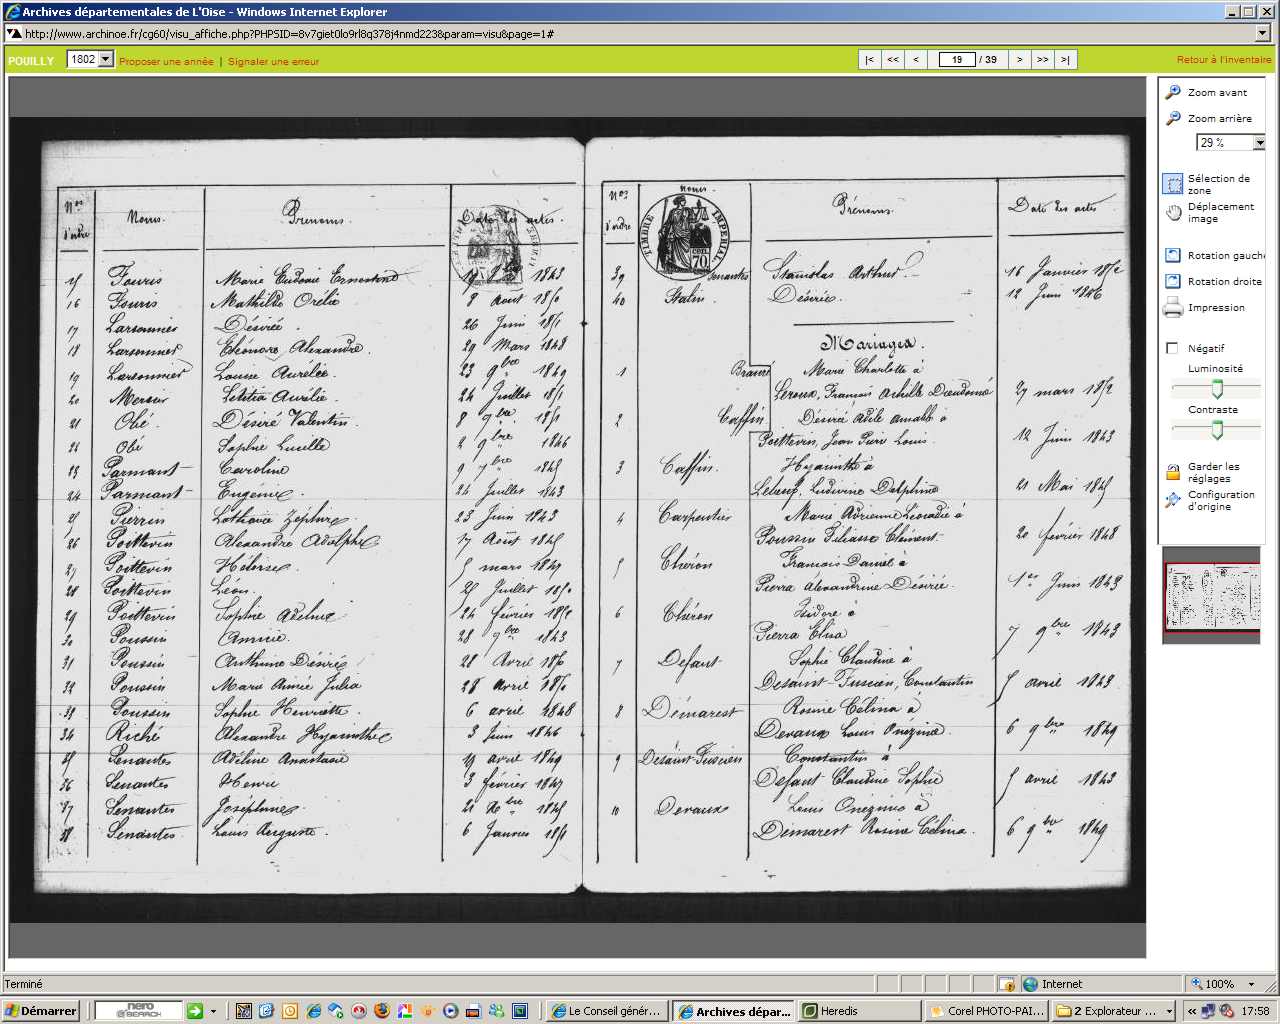The height and width of the screenshot is (1024, 1280).
Task: Rotate image left with Rotation gauche
Action: click(1173, 256)
